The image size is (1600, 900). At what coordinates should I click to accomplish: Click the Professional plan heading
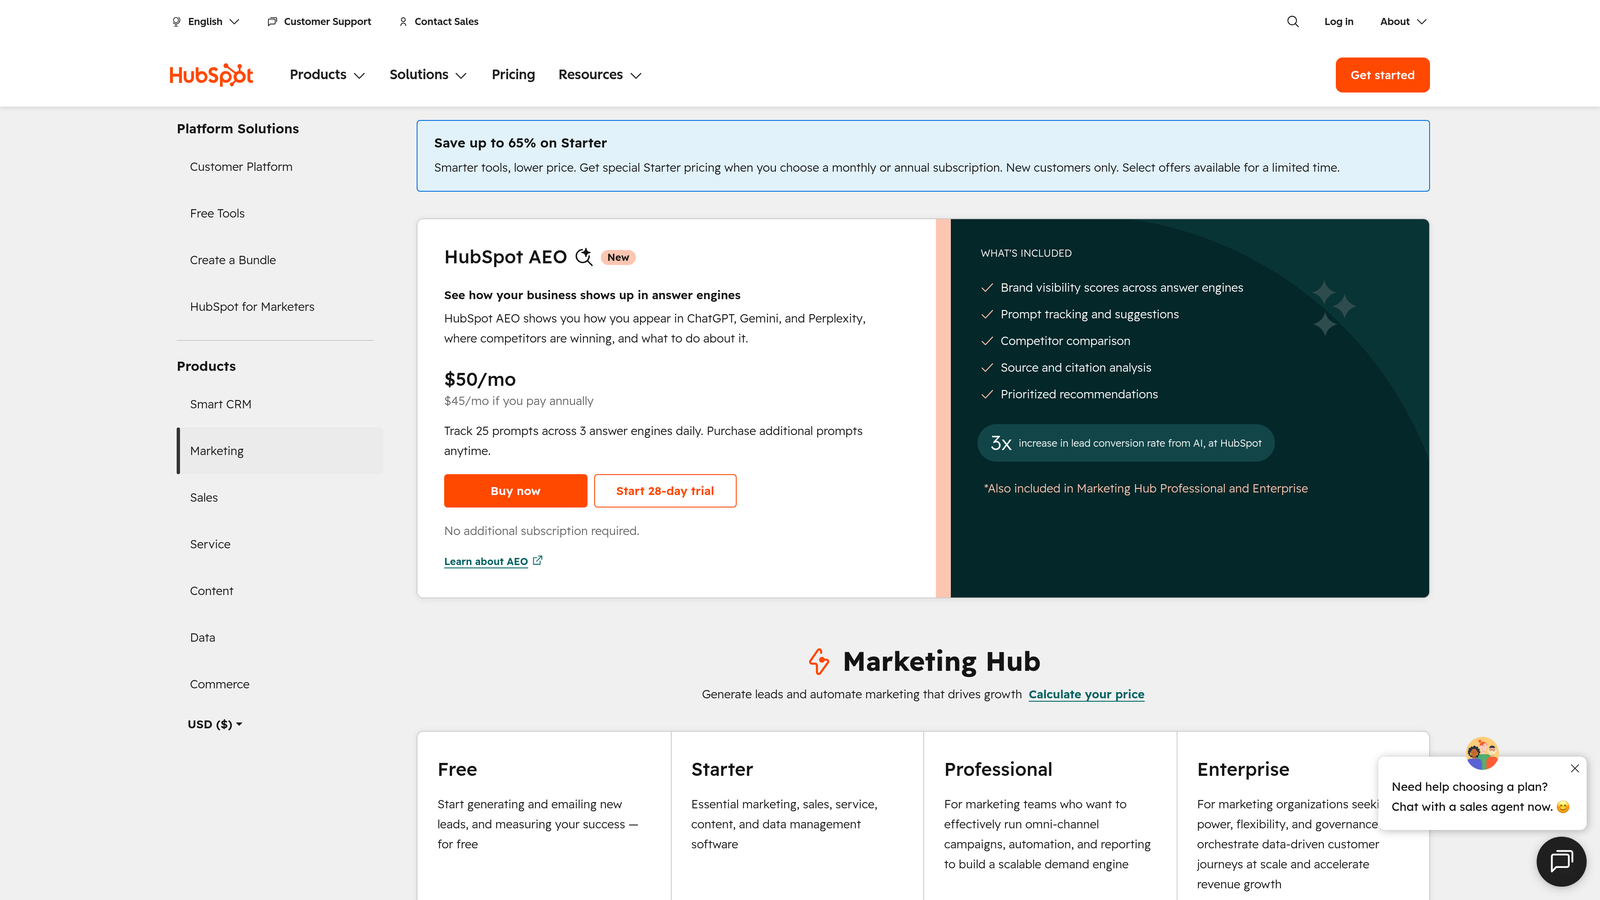pyautogui.click(x=998, y=769)
